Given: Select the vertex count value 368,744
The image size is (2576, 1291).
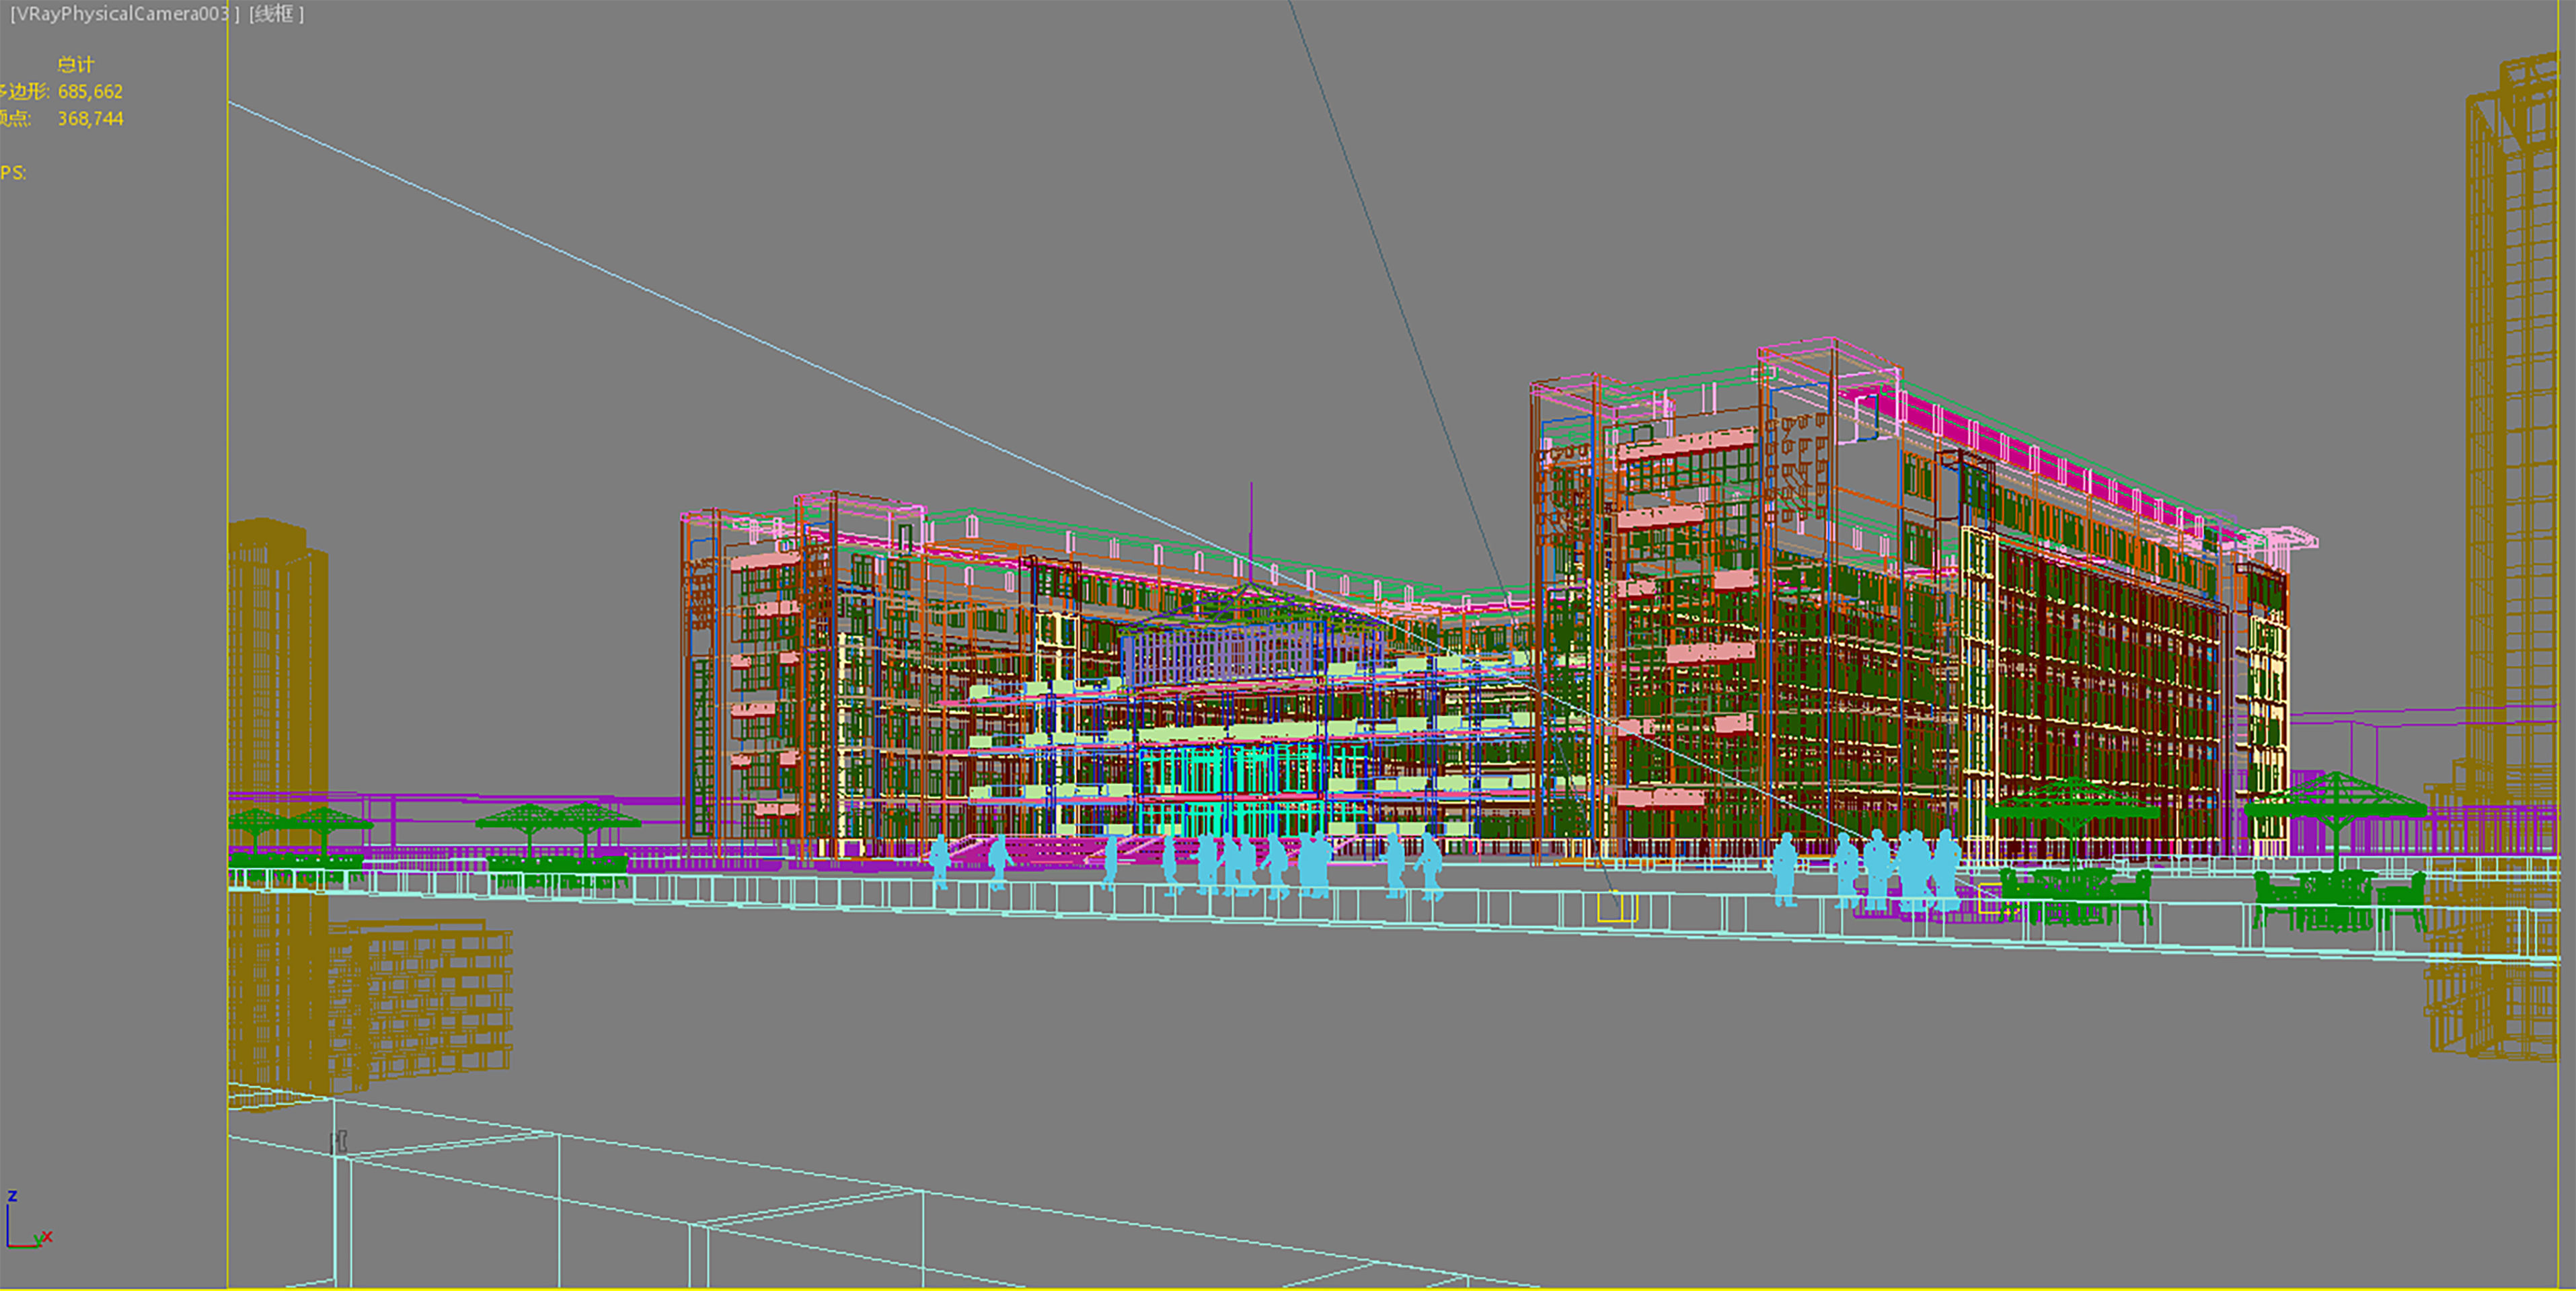Looking at the screenshot, I should coord(90,118).
